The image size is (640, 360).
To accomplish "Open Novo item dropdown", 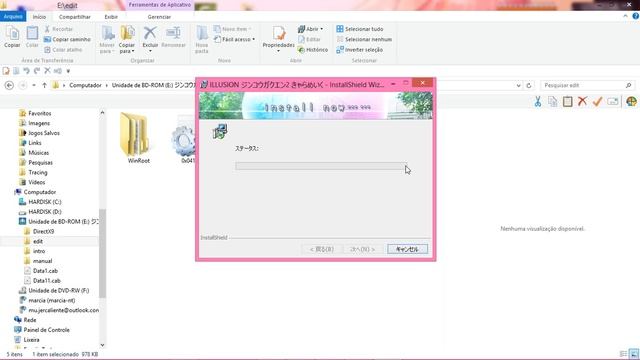I will click(x=232, y=29).
